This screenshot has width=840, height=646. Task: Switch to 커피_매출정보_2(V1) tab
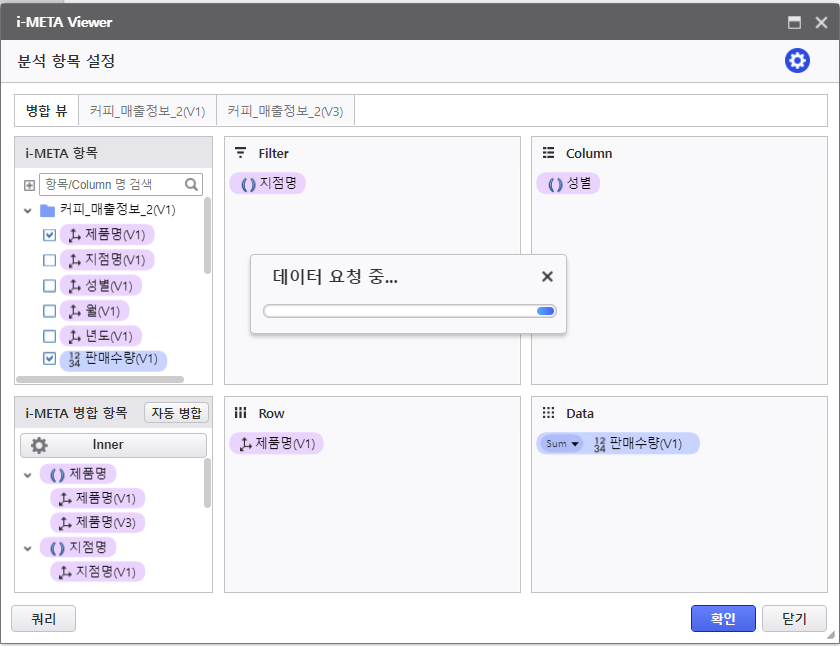point(147,111)
